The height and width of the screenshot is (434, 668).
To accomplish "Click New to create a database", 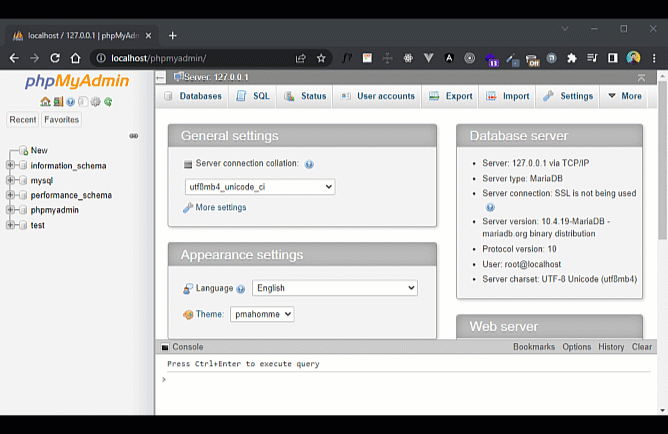I will click(39, 150).
